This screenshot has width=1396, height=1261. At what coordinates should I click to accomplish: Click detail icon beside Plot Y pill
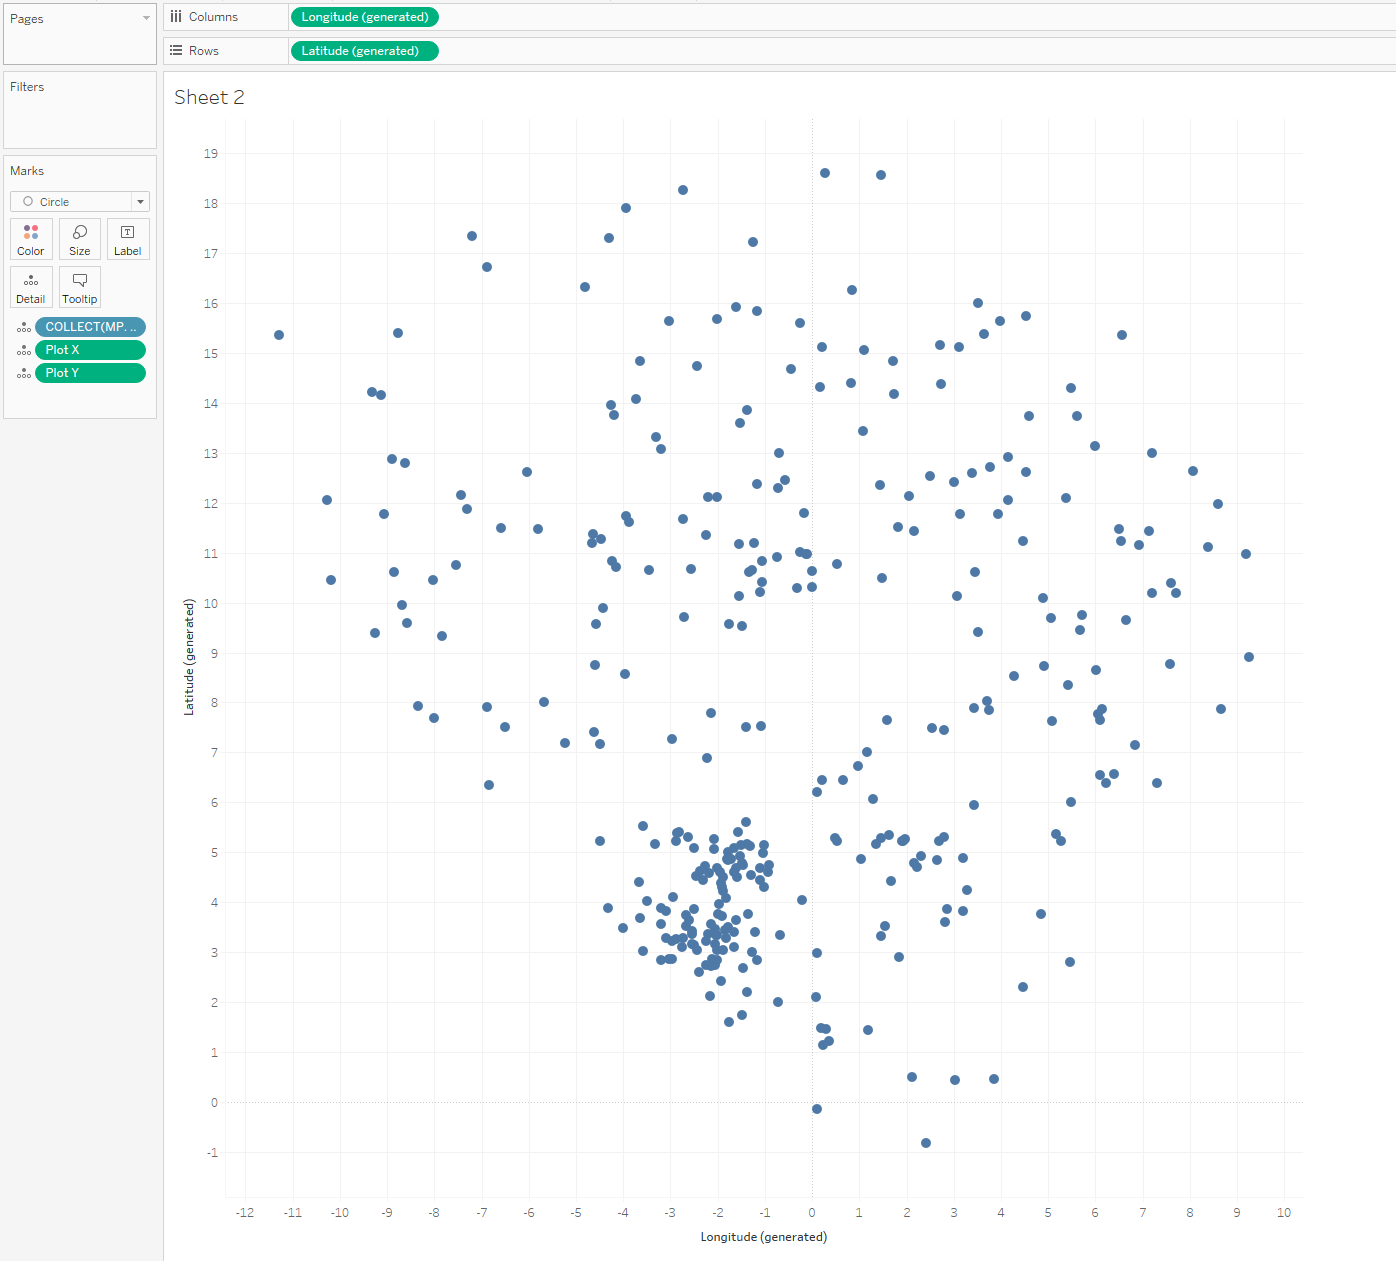tap(24, 373)
